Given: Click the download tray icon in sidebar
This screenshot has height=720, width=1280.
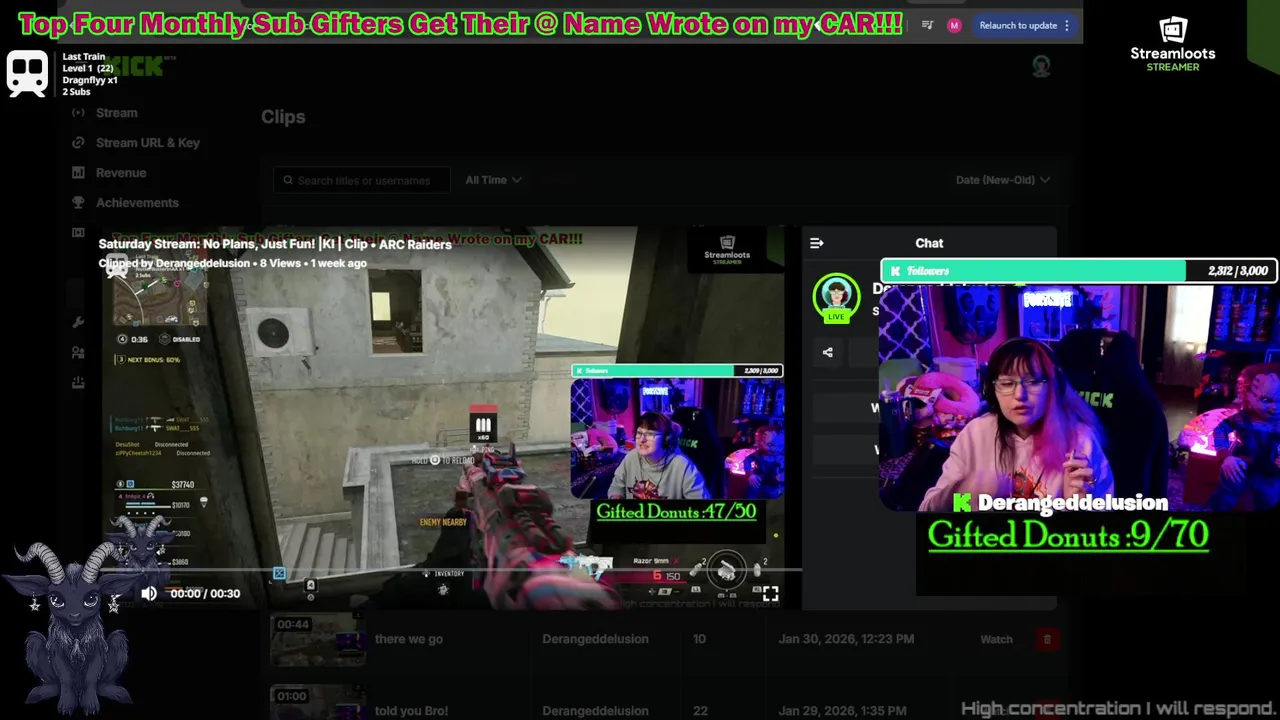Looking at the screenshot, I should pos(78,383).
